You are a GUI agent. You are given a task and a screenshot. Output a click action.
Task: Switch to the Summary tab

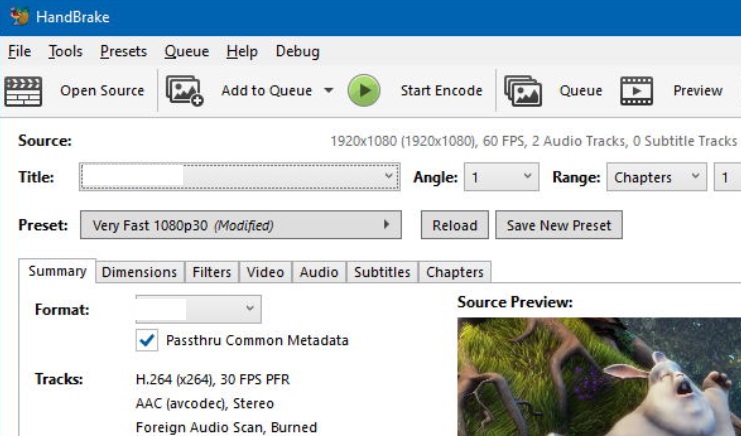(57, 271)
